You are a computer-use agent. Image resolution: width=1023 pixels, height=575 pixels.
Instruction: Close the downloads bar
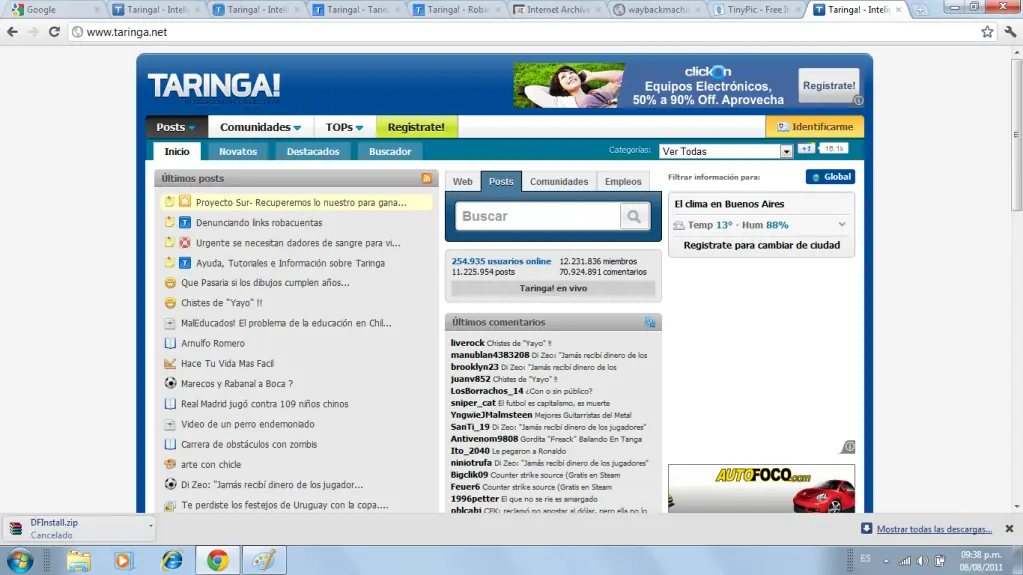coord(1009,529)
